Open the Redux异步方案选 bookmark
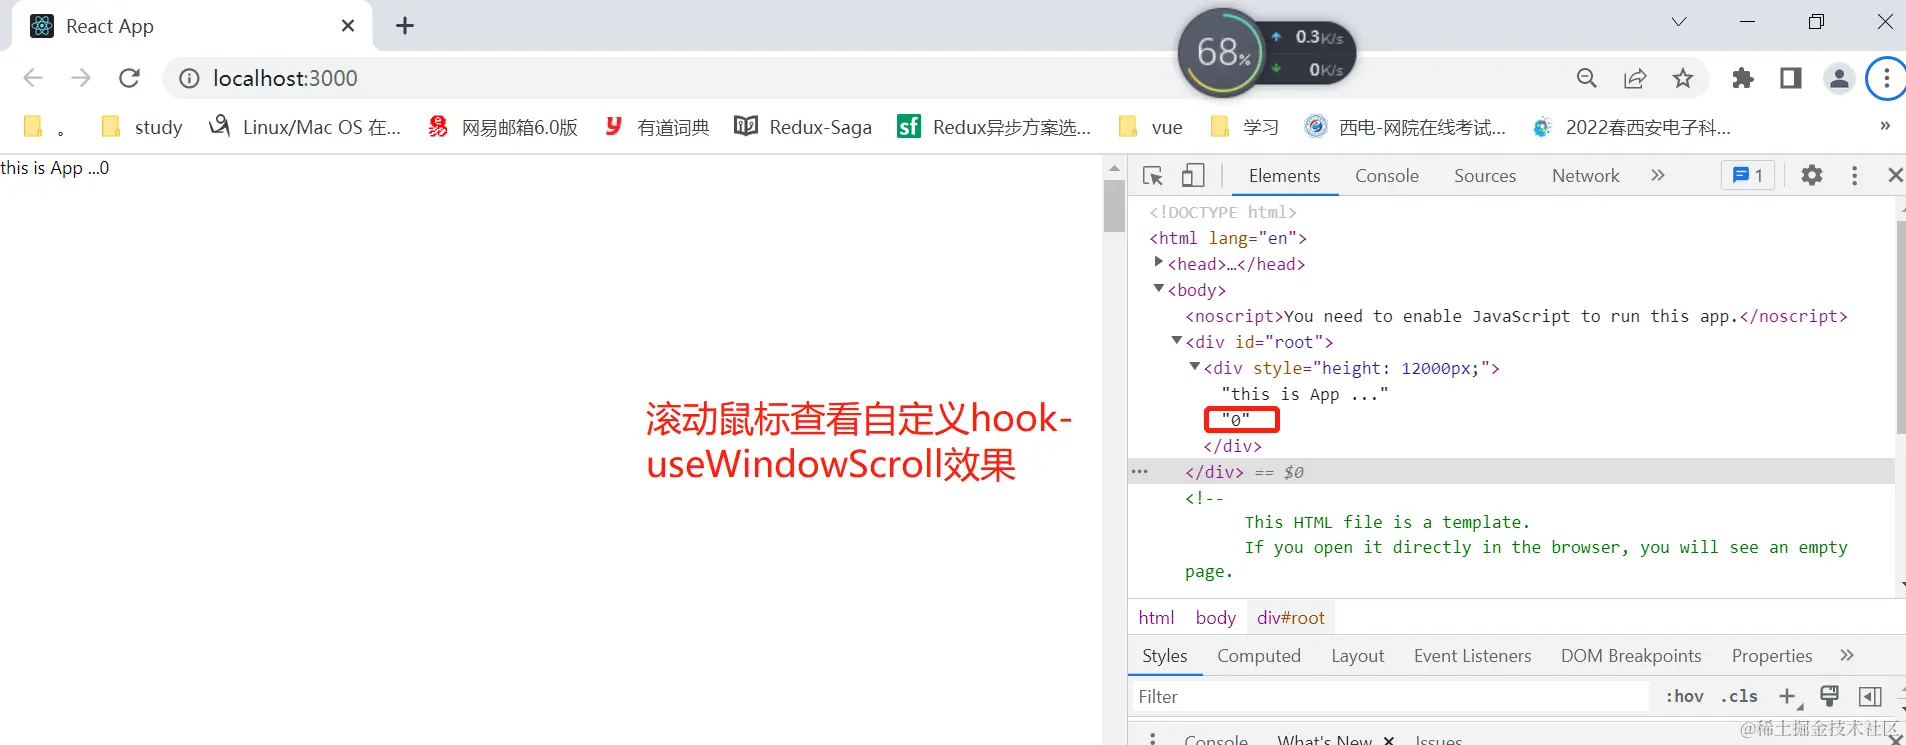 click(994, 127)
